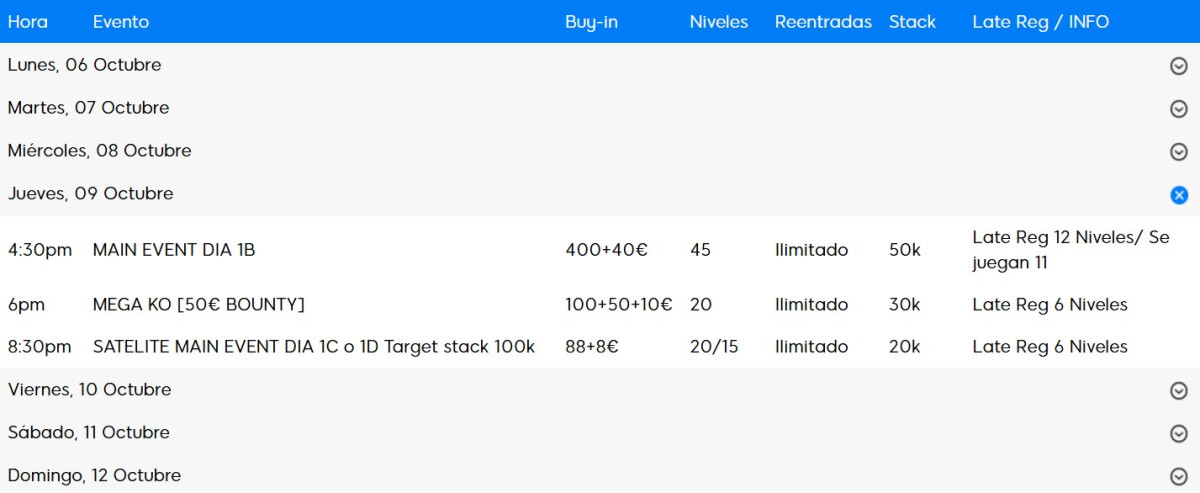Viewport: 1200px width, 493px height.
Task: Expand the Martes, 07 Octubre chevron icon
Action: pos(1178,109)
